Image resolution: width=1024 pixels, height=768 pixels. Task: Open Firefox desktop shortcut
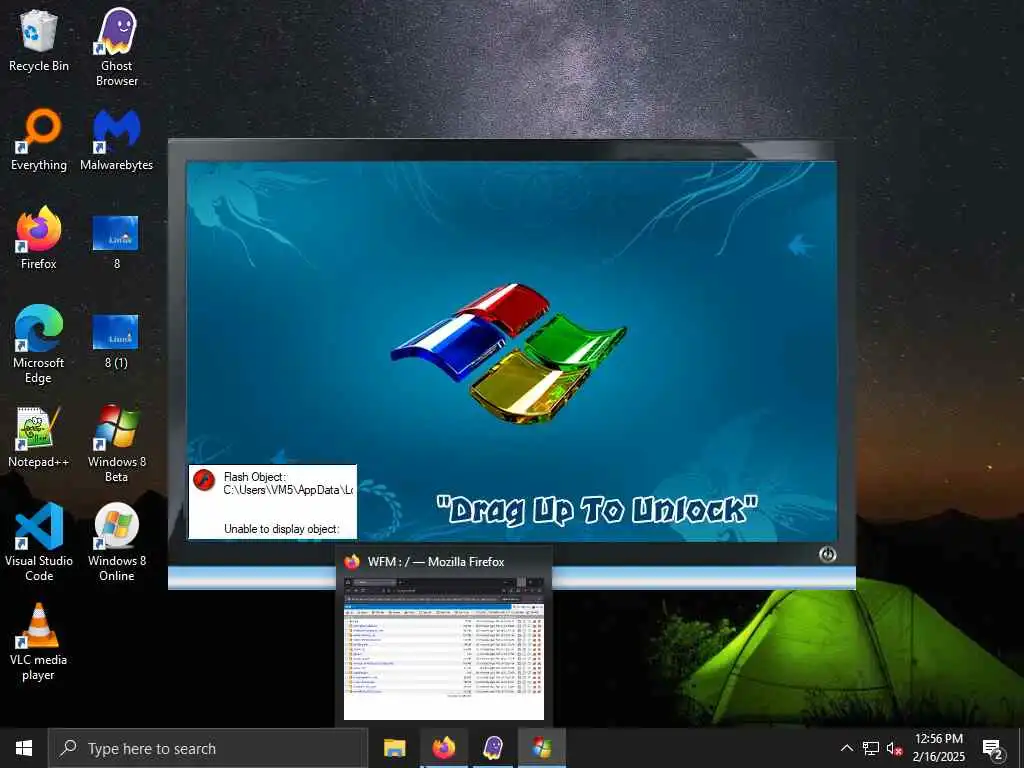39,238
